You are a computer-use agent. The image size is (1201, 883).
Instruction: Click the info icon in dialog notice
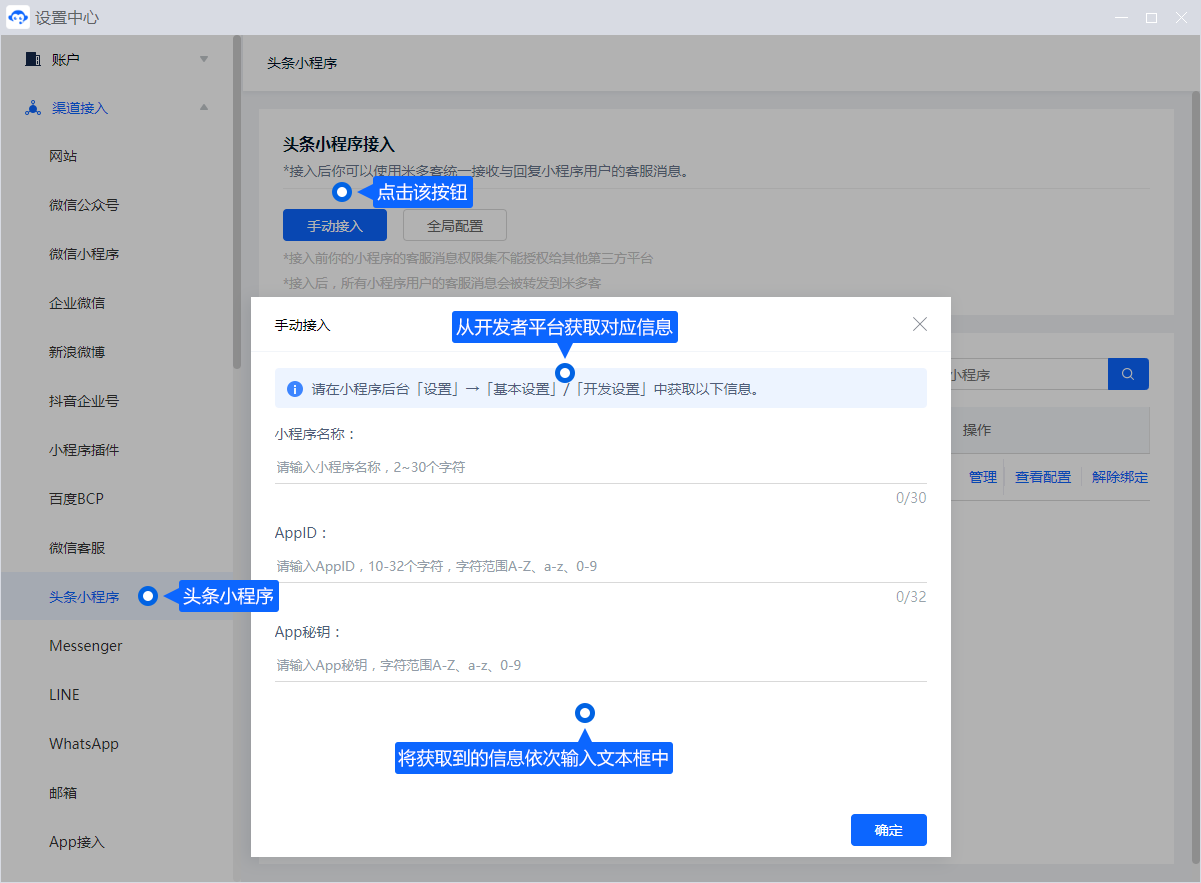click(295, 389)
